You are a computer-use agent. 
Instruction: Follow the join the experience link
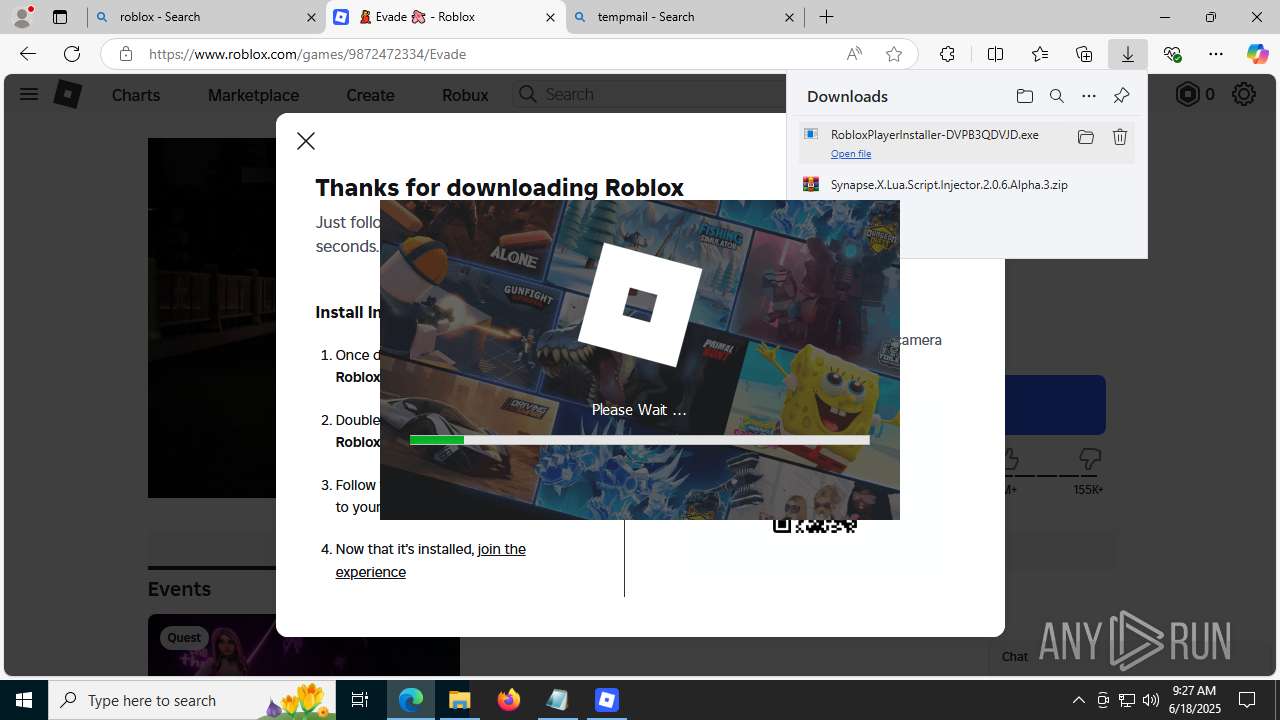(x=430, y=560)
